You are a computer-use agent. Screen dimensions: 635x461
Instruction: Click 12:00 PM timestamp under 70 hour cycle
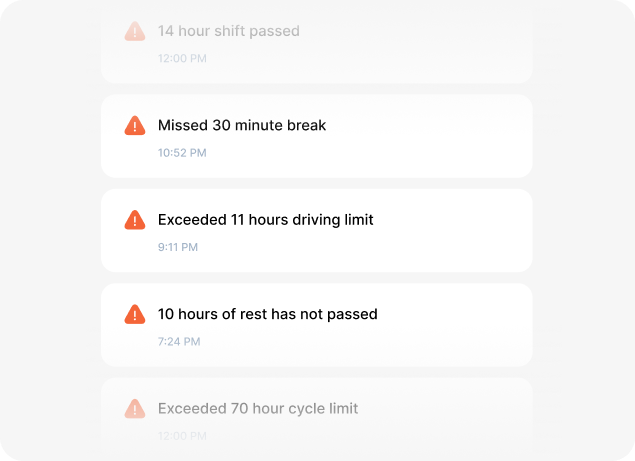pyautogui.click(x=182, y=436)
